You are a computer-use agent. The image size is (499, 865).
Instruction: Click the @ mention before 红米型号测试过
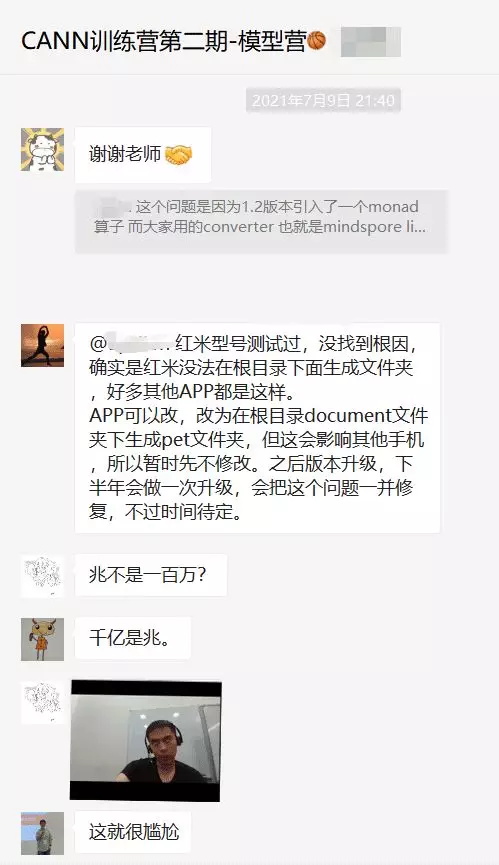(131, 343)
